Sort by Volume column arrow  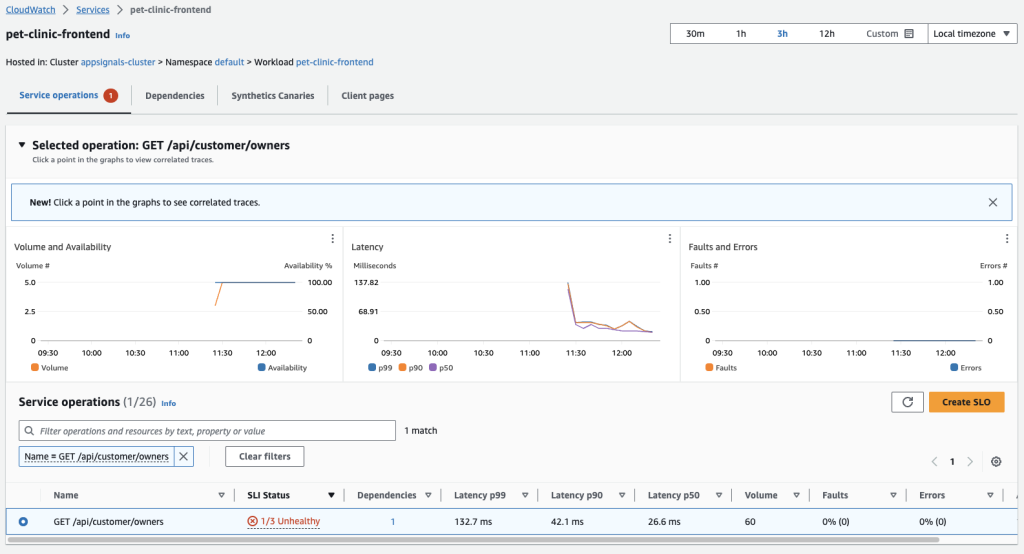coord(796,495)
